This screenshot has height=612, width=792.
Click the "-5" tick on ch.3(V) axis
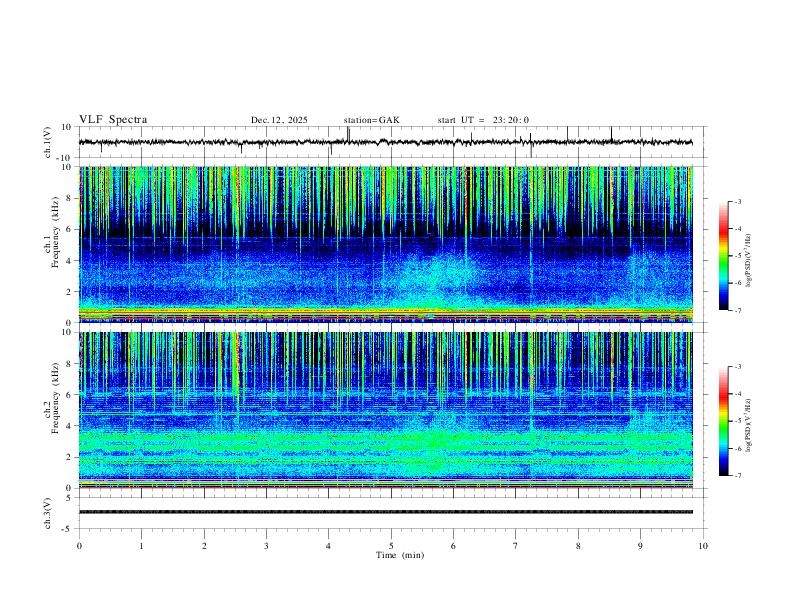pos(68,529)
